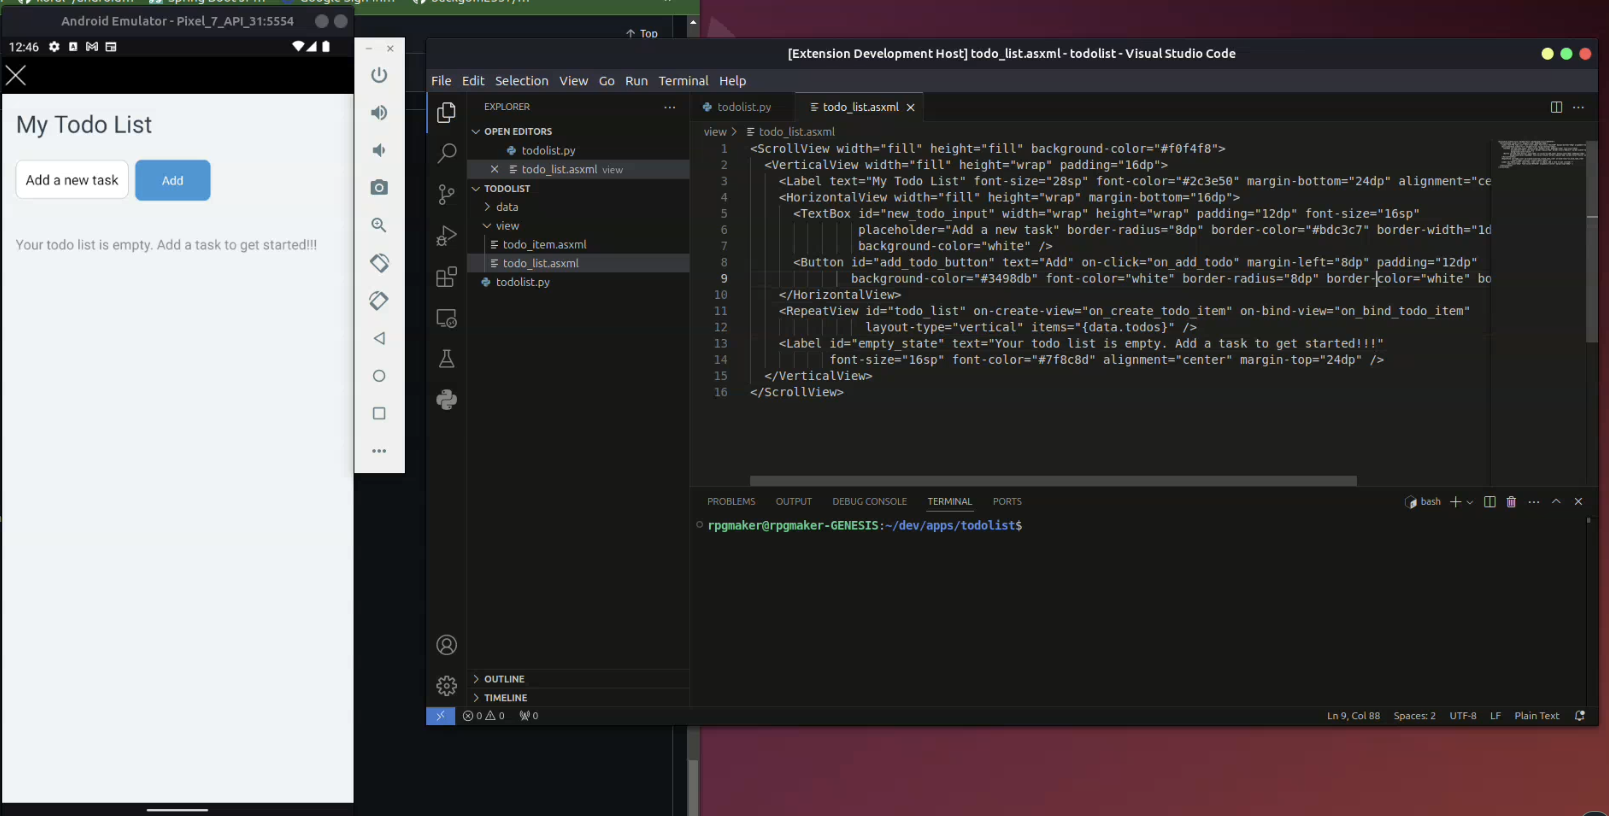
Task: Open the Manage gear menu
Action: pyautogui.click(x=447, y=686)
